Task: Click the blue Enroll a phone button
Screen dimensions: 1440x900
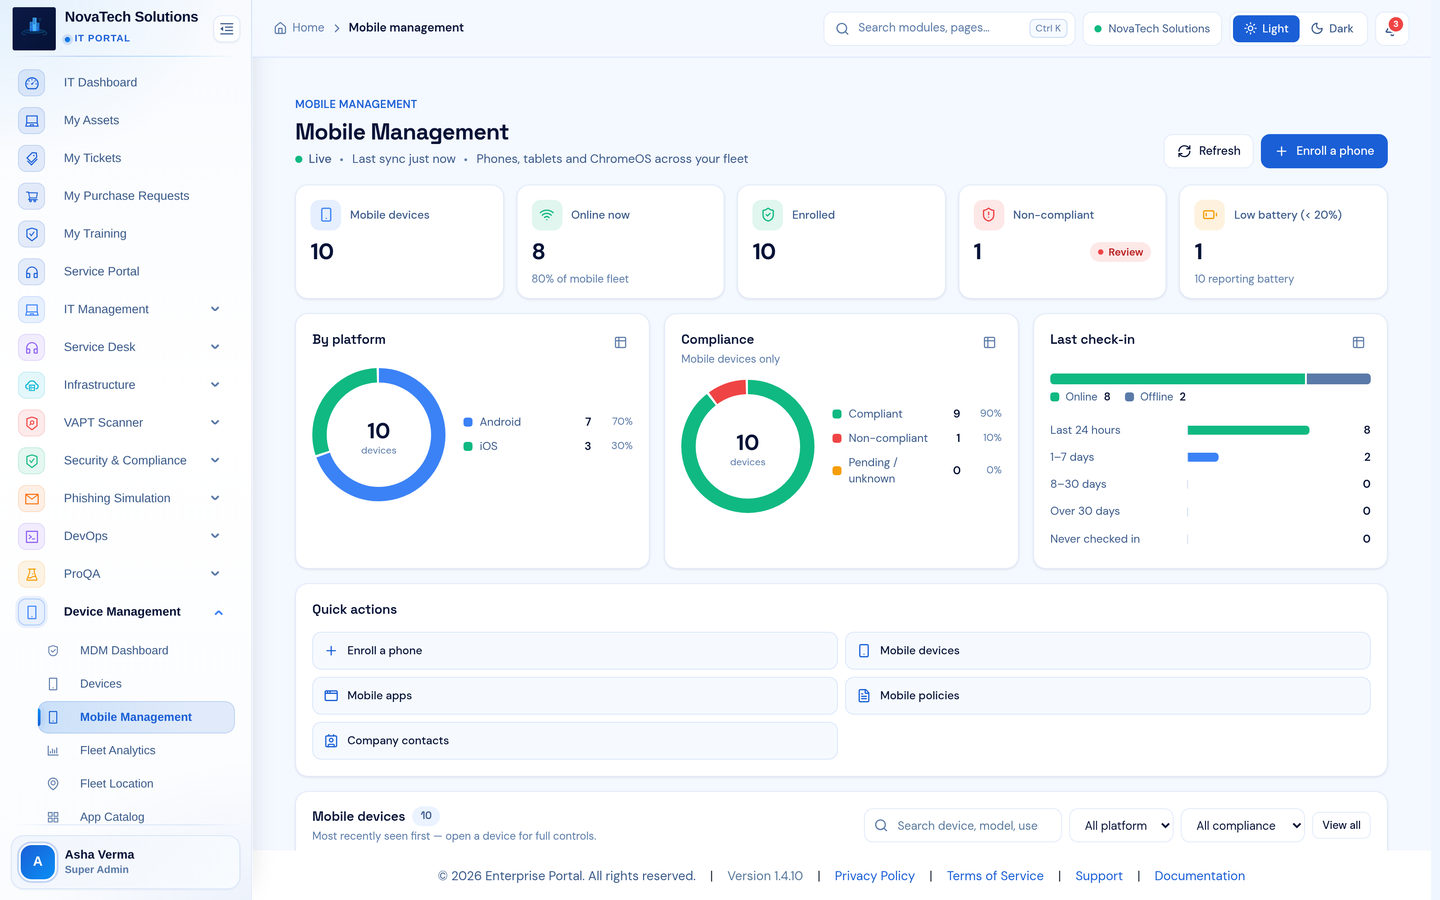Action: 1324,151
